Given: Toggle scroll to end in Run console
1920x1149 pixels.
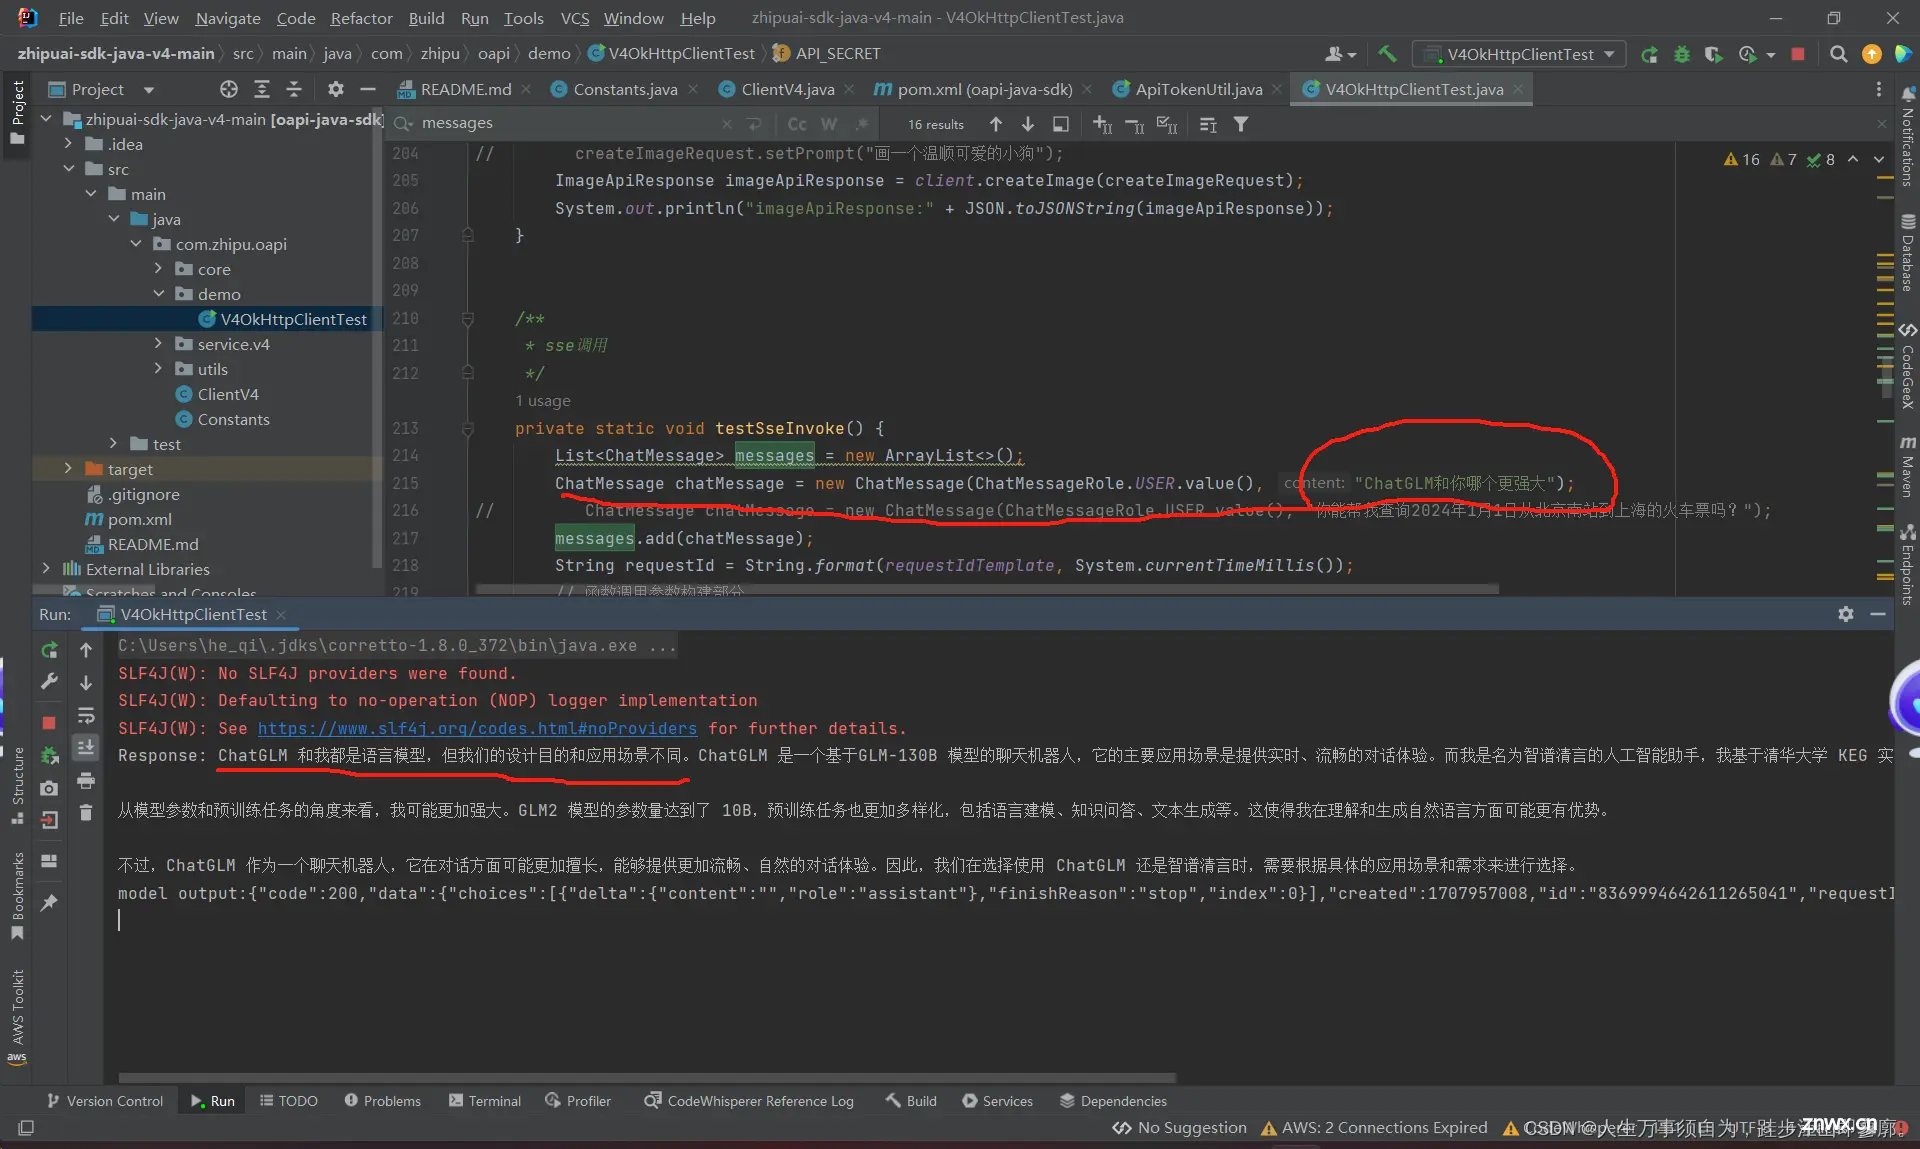Looking at the screenshot, I should click(x=86, y=747).
